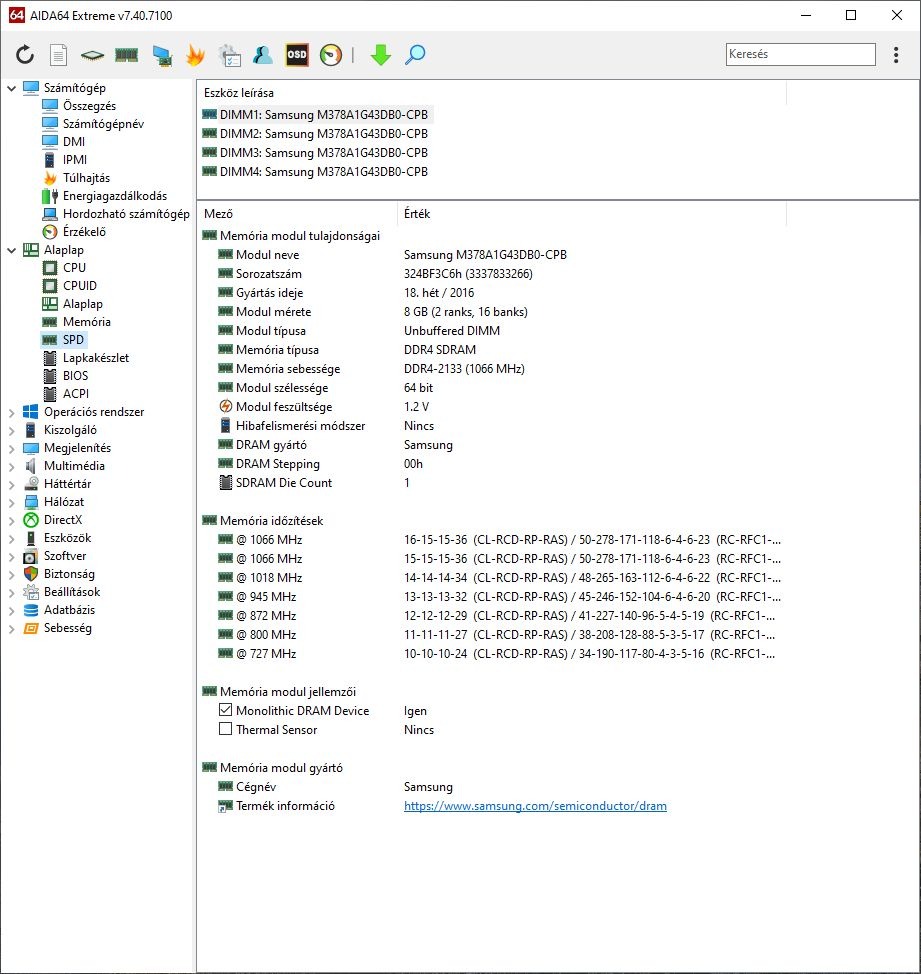Image resolution: width=921 pixels, height=974 pixels.
Task: Select the Adatbázis tree item
Action: coord(69,610)
